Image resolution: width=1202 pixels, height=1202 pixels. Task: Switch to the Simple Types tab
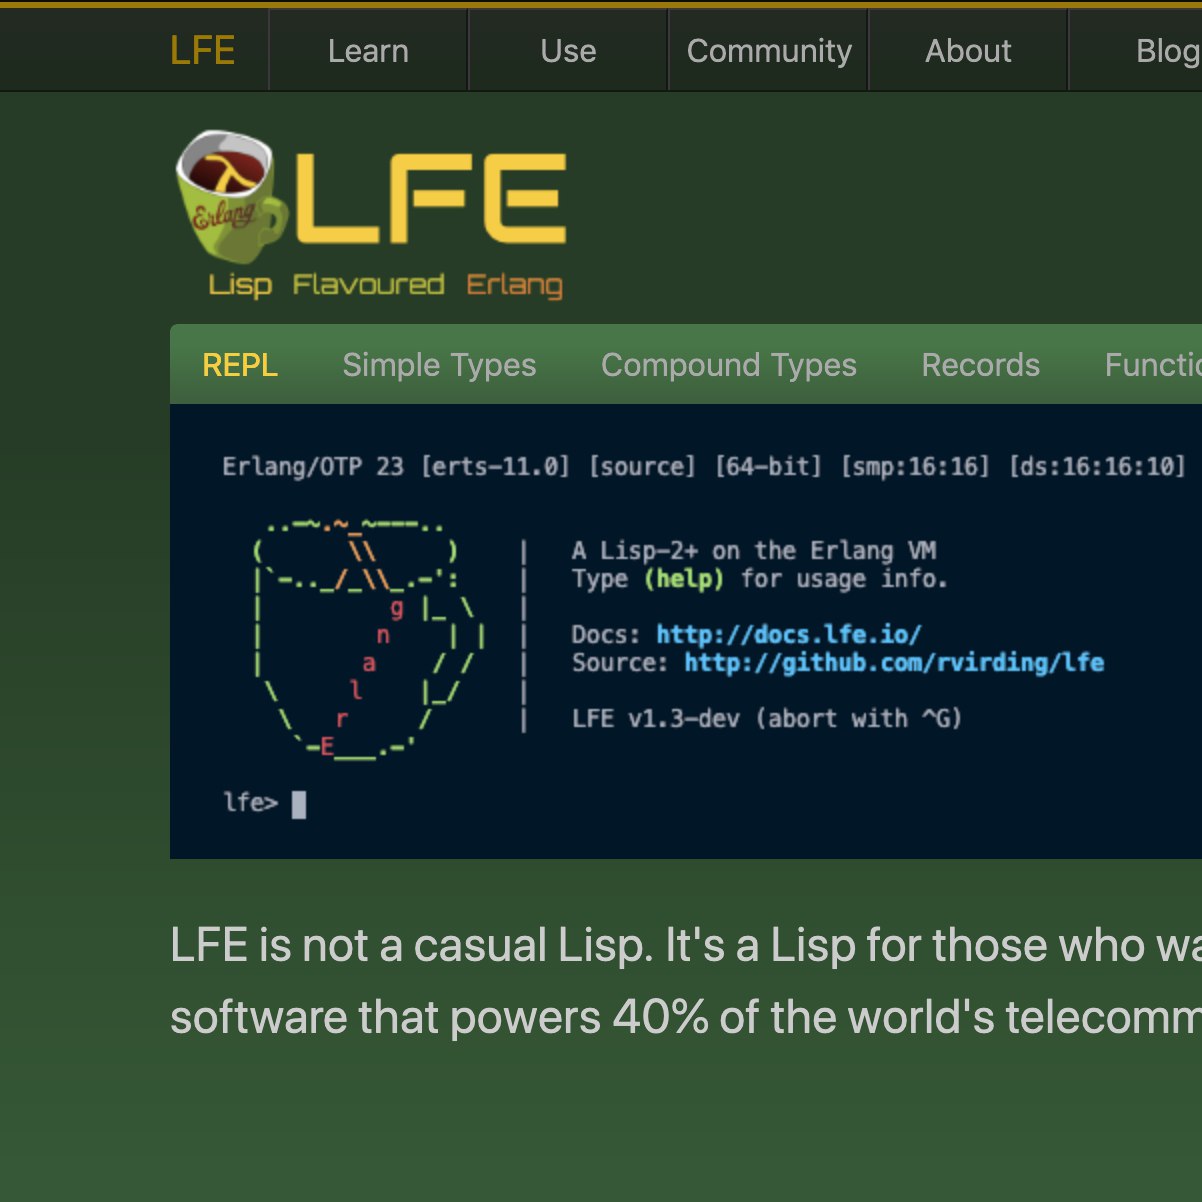pyautogui.click(x=439, y=365)
